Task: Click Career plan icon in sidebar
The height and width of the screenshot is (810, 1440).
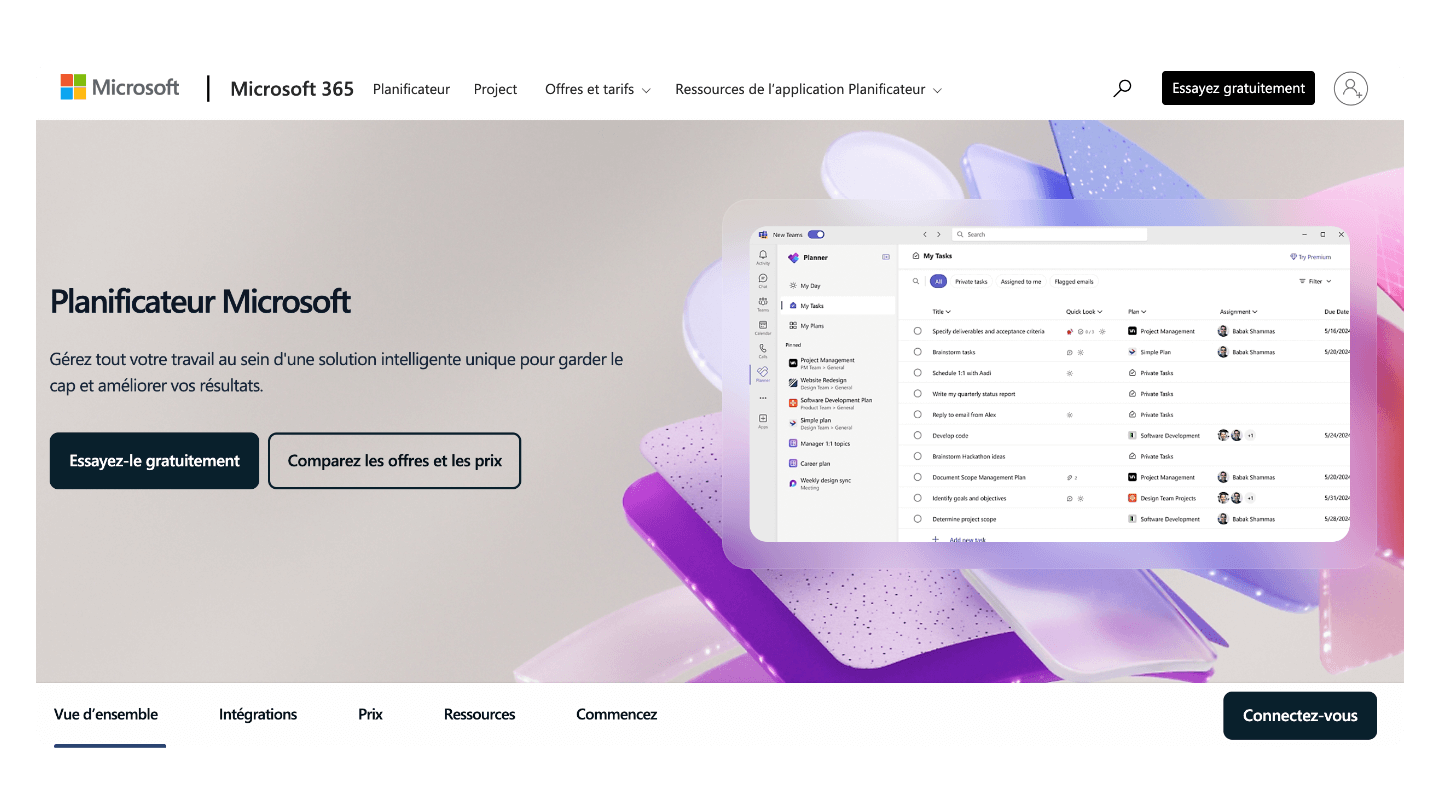Action: (793, 464)
